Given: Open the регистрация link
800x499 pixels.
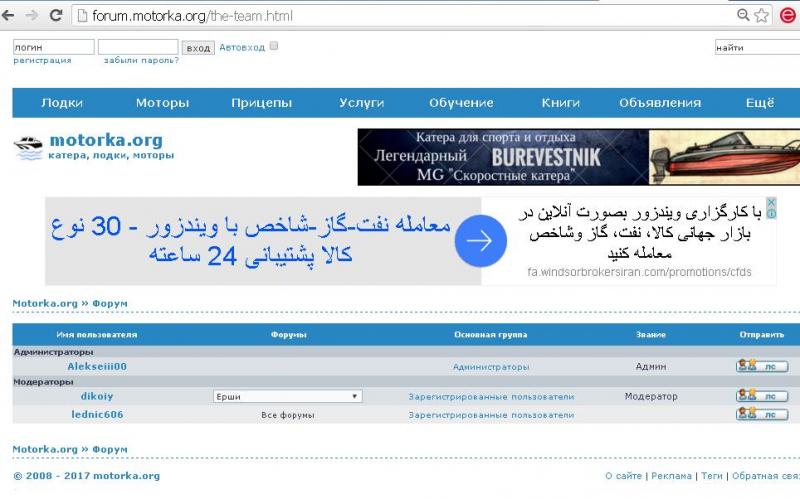Looking at the screenshot, I should [x=42, y=60].
